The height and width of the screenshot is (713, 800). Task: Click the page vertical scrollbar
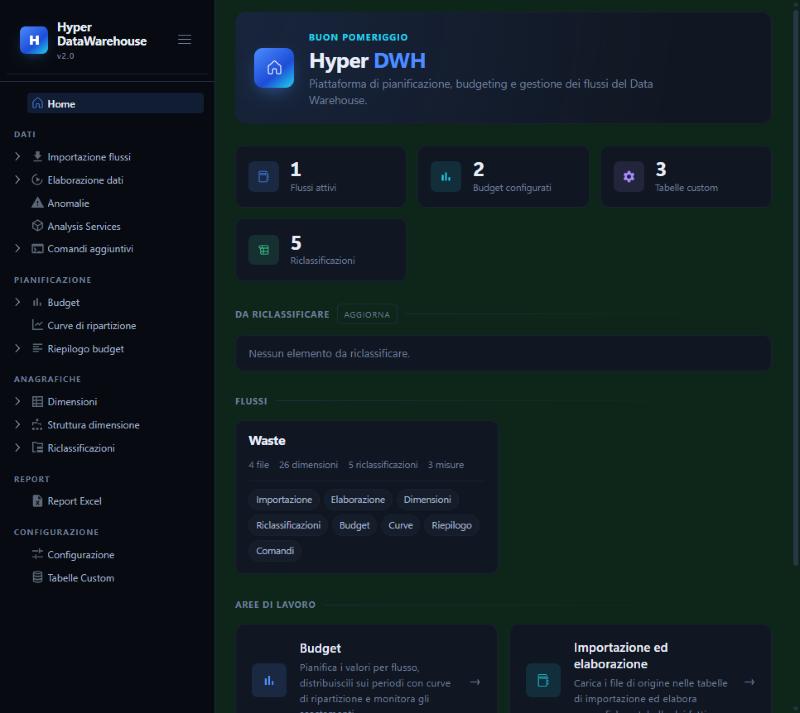click(x=796, y=286)
